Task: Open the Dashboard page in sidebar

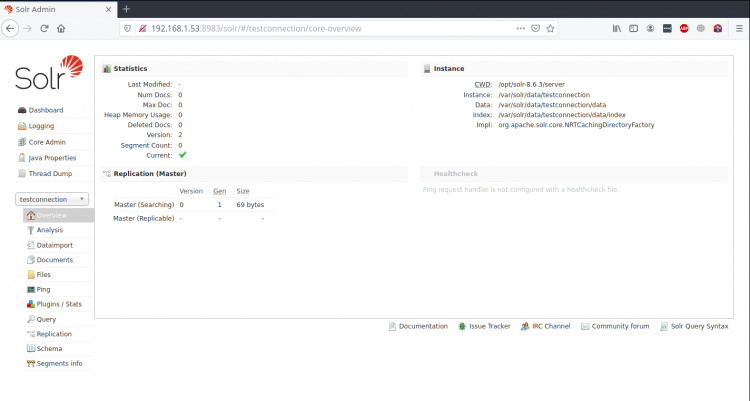Action: 45,110
